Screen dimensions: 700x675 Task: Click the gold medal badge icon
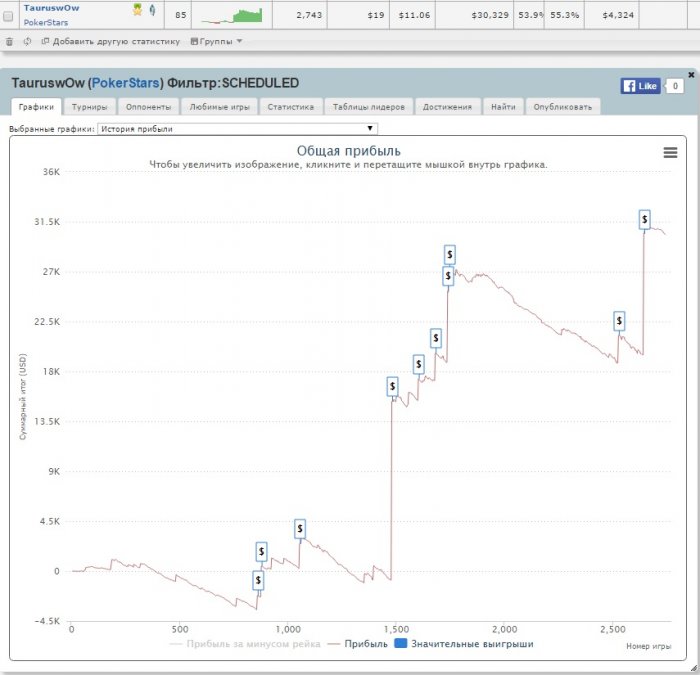point(138,9)
